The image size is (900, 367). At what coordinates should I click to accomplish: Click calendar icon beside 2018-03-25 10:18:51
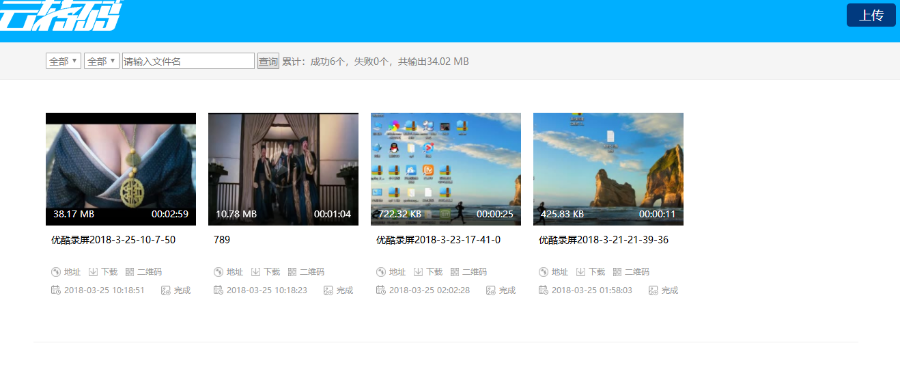coord(56,290)
